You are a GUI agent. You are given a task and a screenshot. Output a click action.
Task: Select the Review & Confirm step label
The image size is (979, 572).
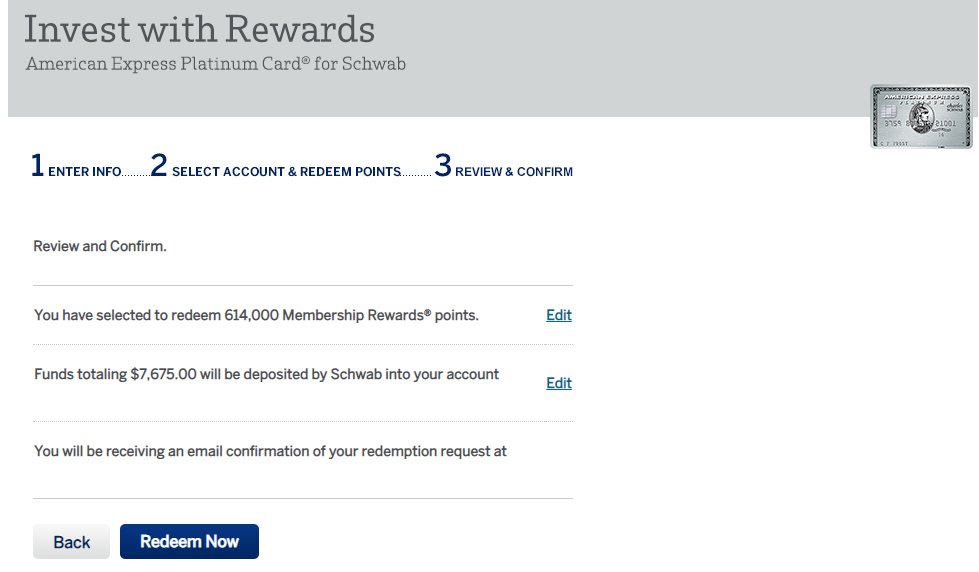pos(513,172)
